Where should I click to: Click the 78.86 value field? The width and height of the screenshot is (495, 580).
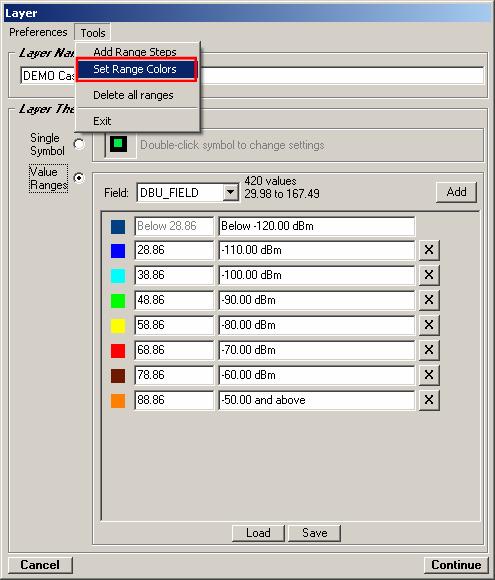point(174,375)
